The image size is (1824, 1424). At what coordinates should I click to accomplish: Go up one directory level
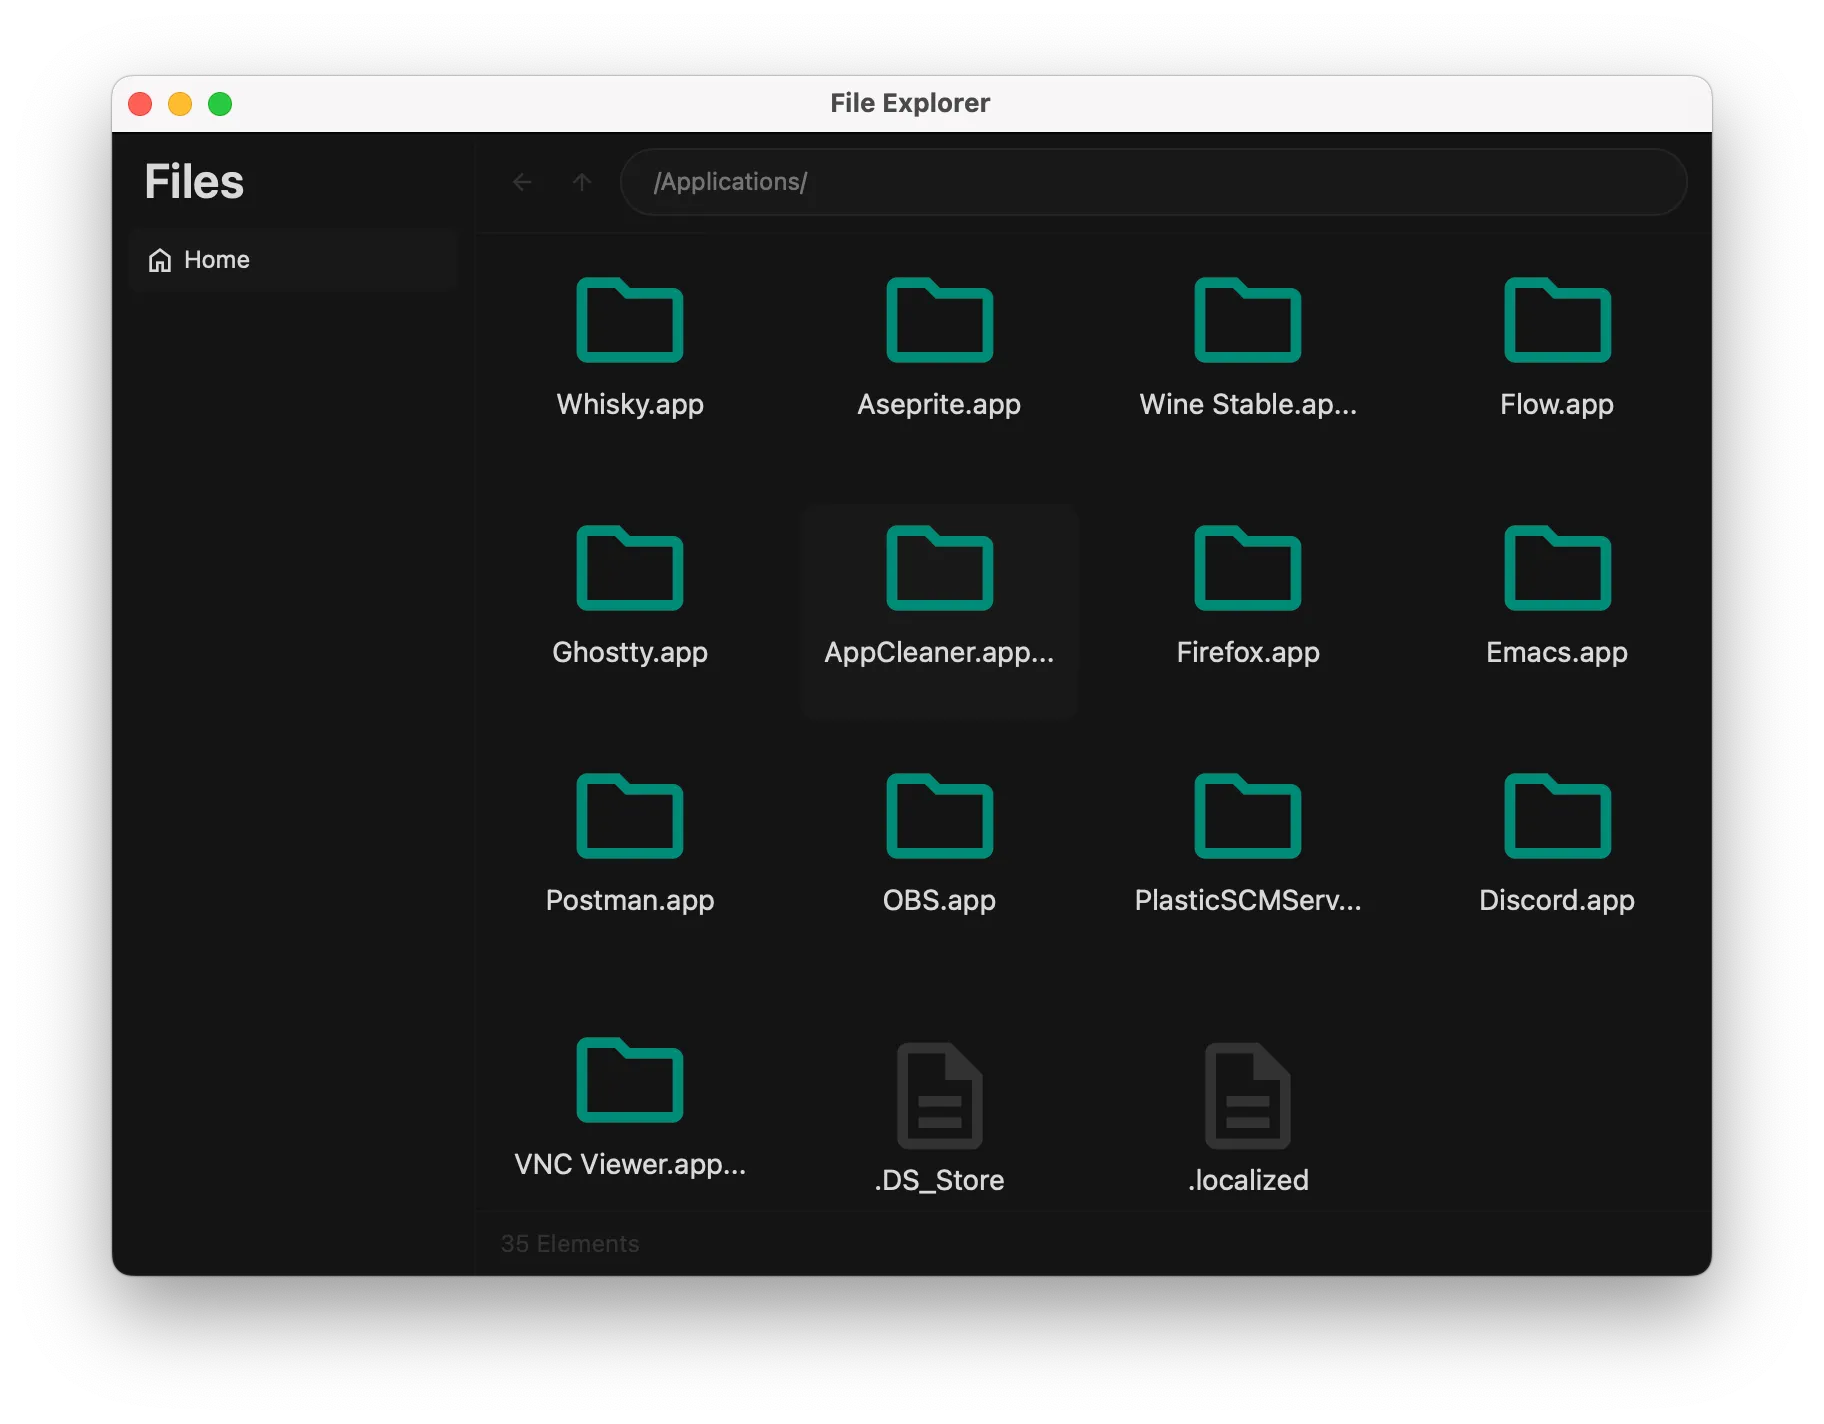[582, 182]
